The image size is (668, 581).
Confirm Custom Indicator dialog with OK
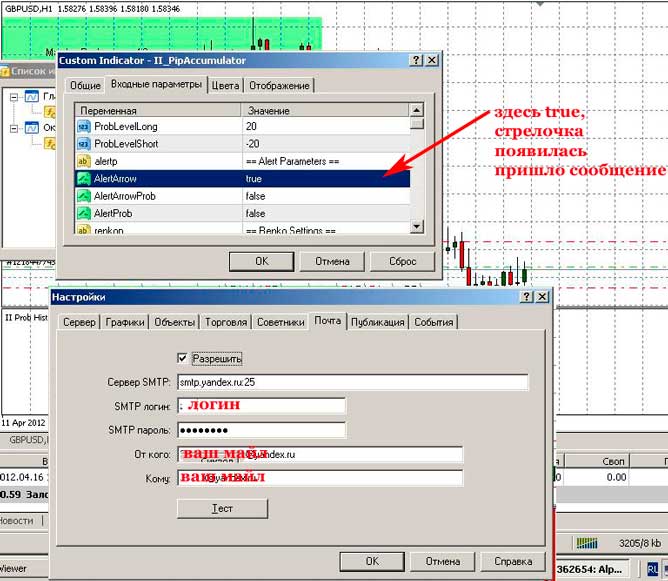(x=262, y=261)
